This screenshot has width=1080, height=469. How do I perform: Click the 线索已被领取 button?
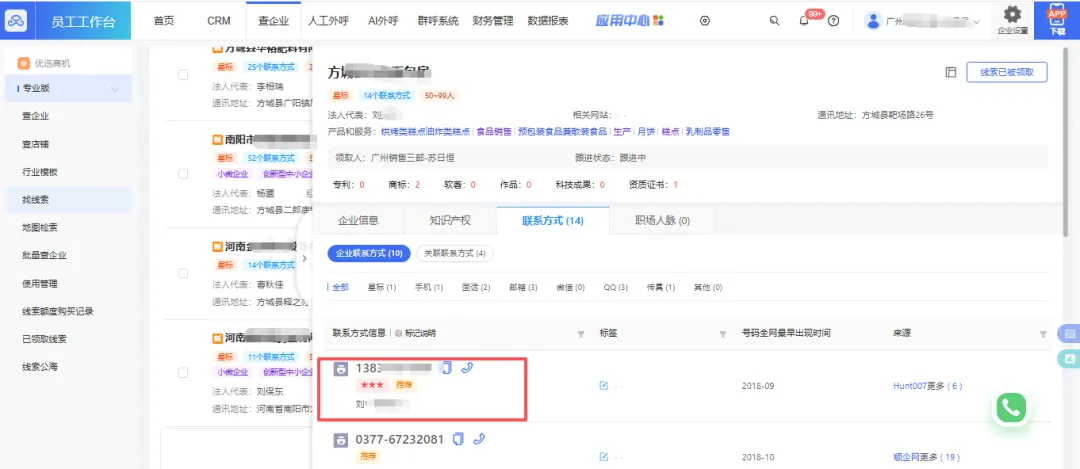pos(1006,72)
